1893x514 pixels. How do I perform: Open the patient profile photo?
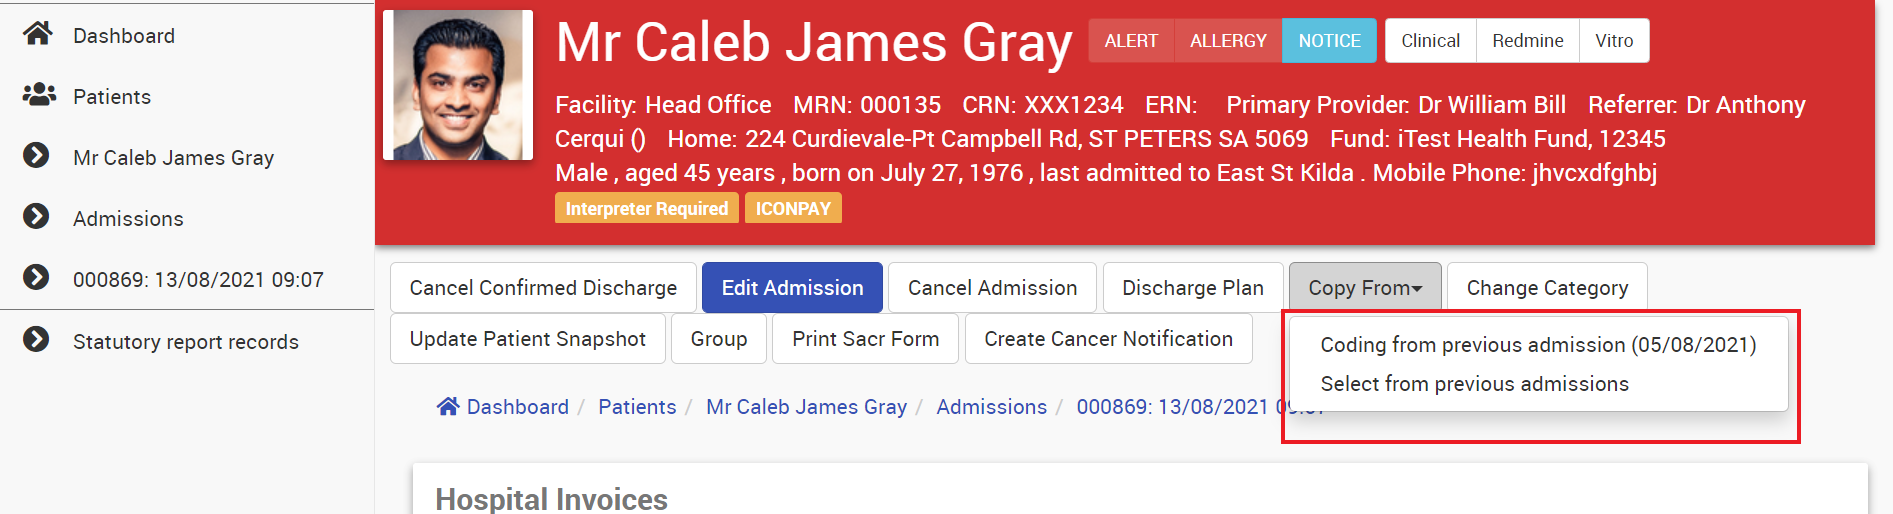pyautogui.click(x=458, y=85)
